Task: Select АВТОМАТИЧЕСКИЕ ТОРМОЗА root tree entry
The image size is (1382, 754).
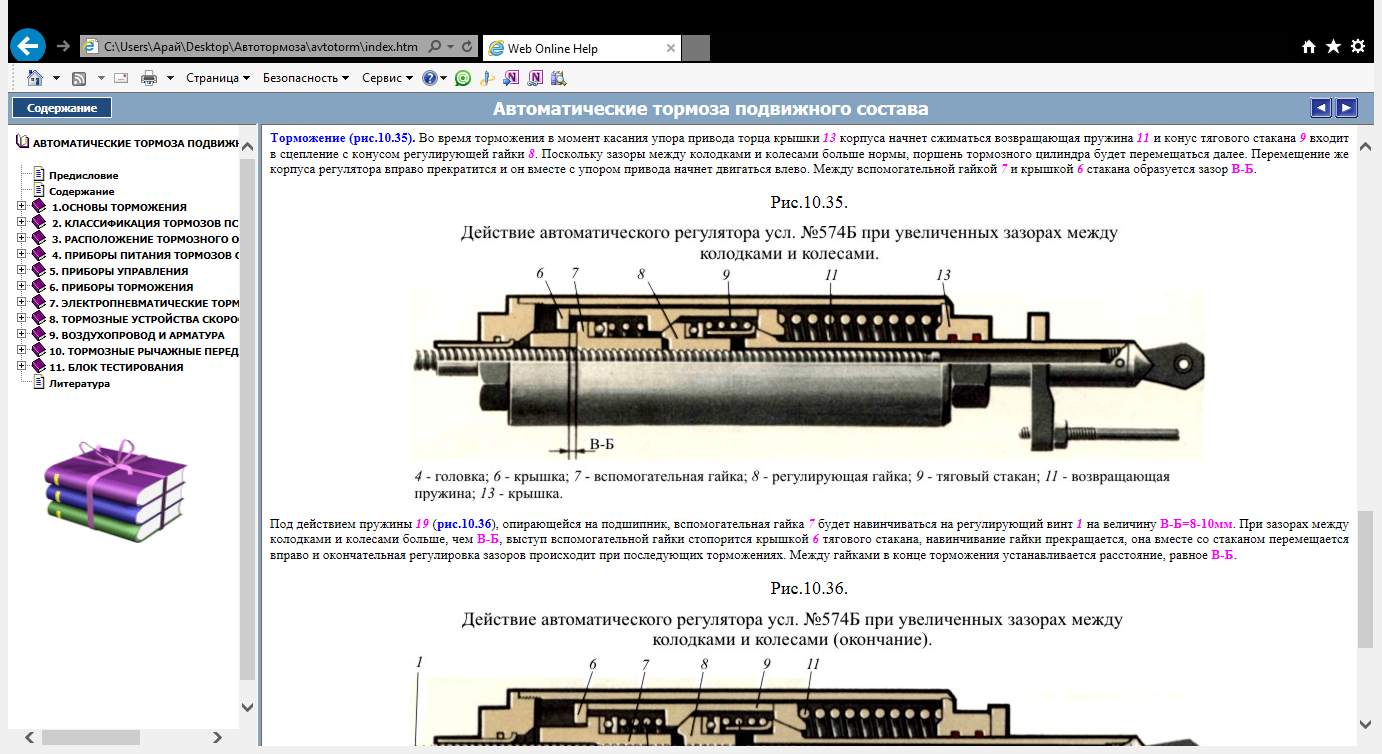Action: click(136, 143)
